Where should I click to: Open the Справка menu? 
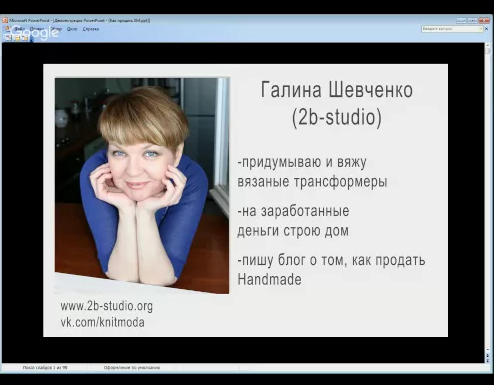91,29
